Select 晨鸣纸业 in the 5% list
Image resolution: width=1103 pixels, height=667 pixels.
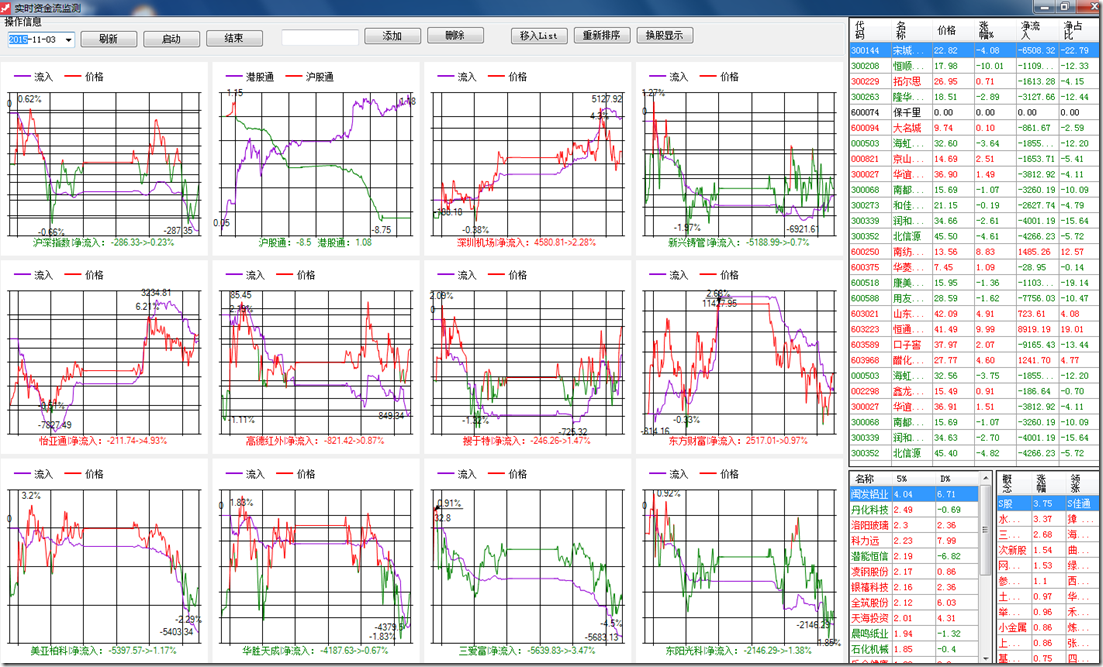tap(914, 634)
